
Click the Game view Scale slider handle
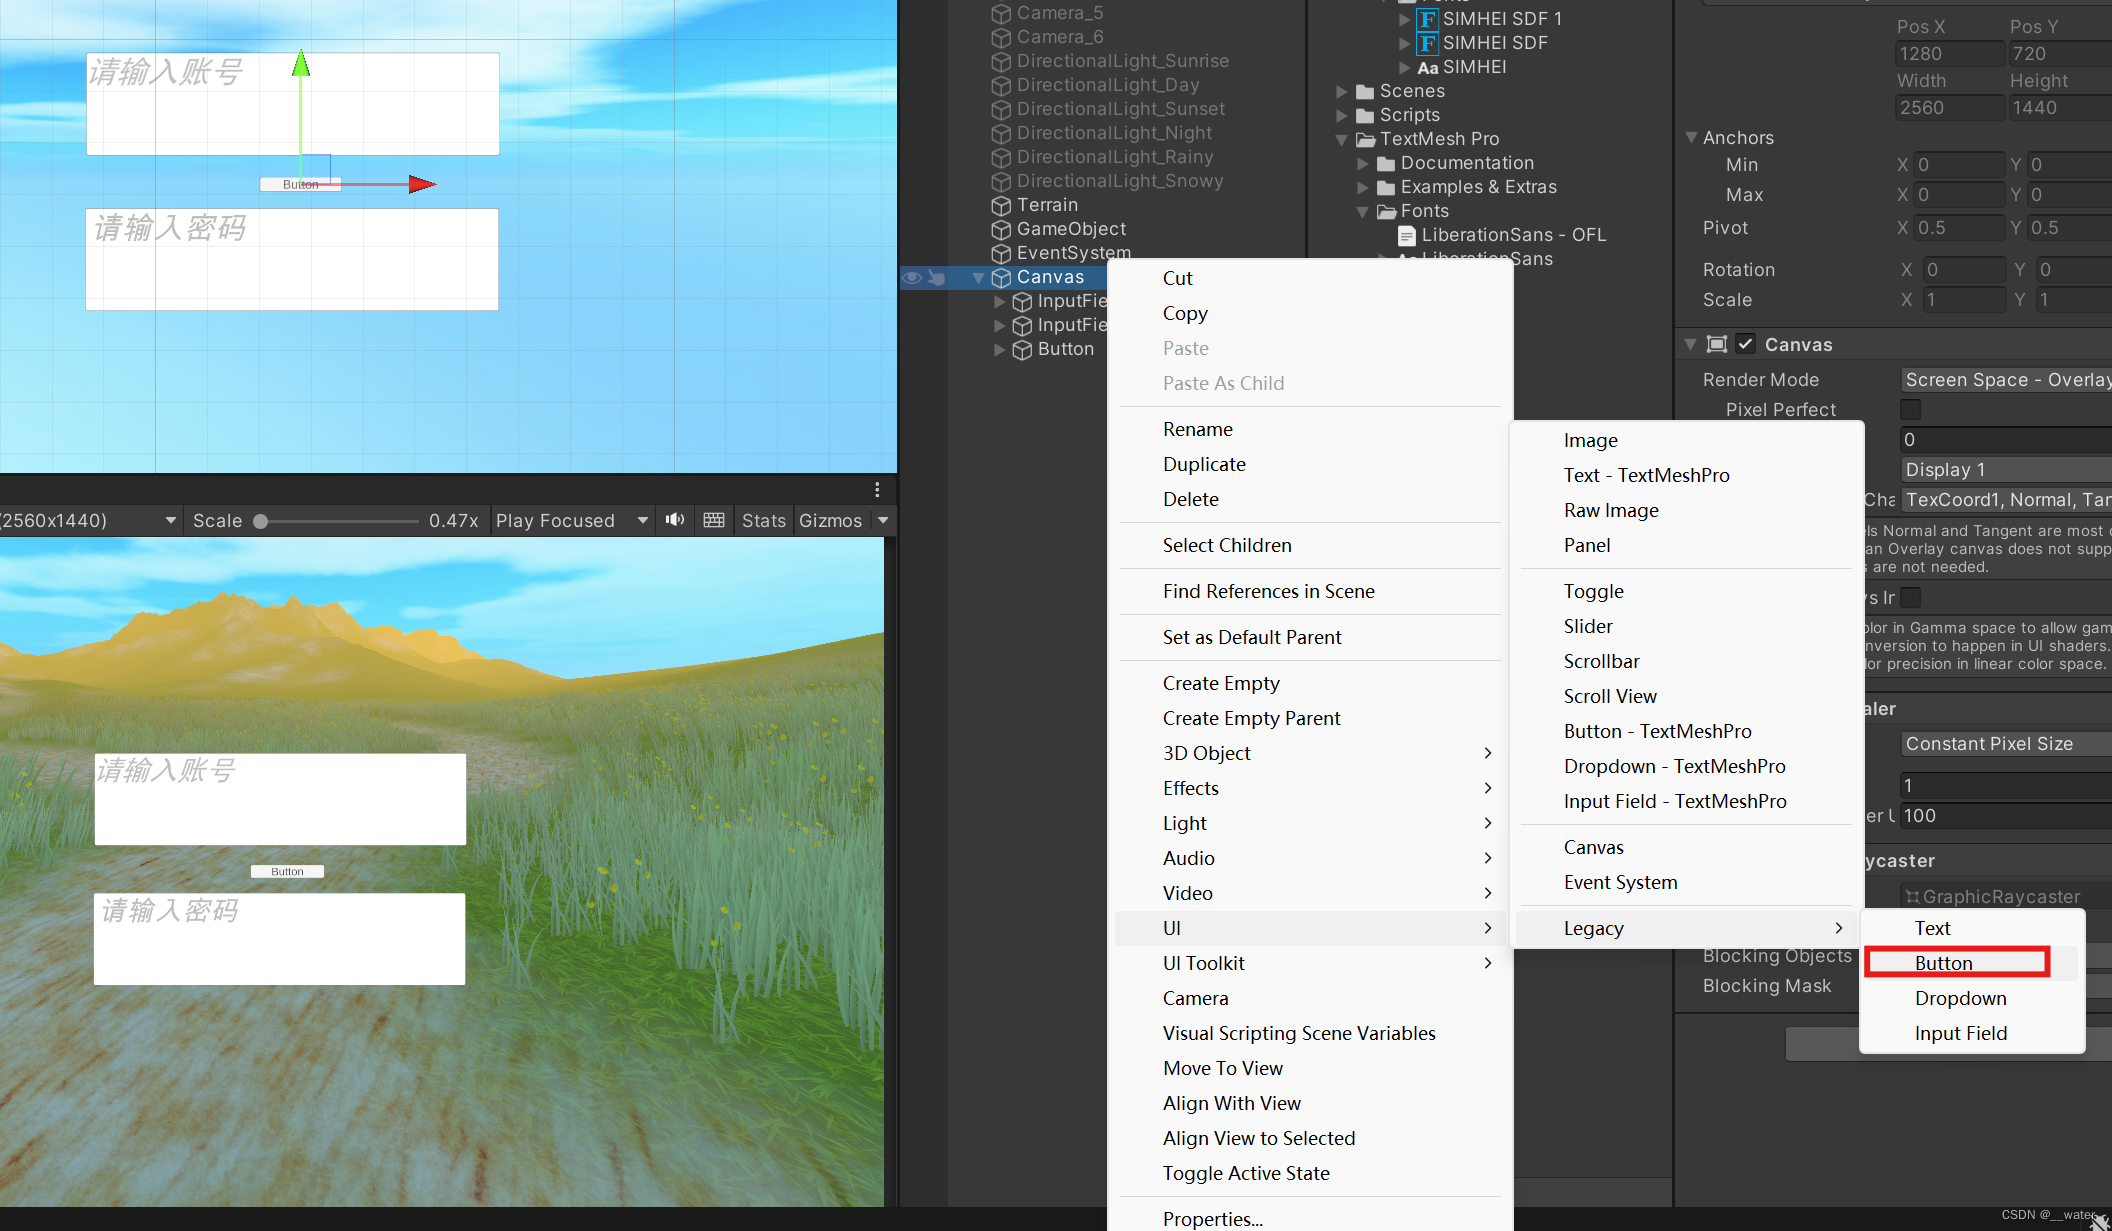click(261, 521)
